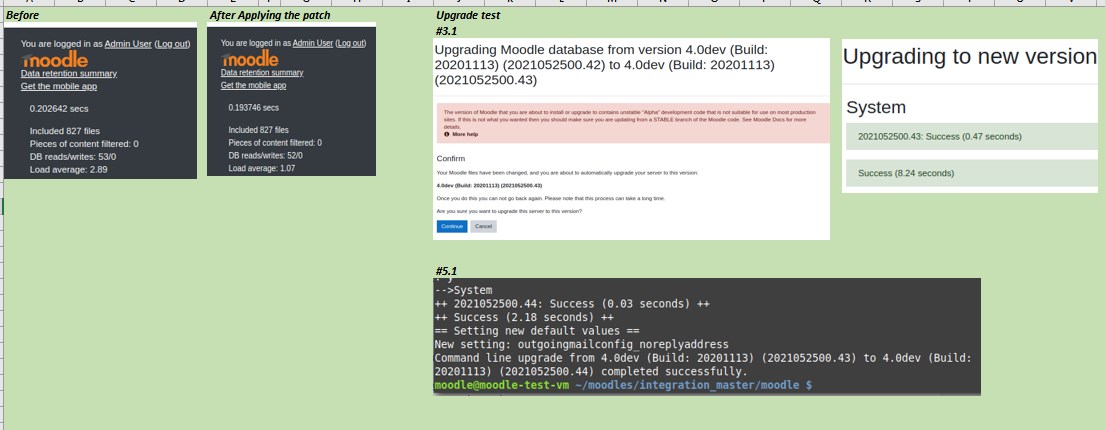1105x430 pixels.
Task: Open Data retention summary in Before panel
Action: pyautogui.click(x=69, y=73)
